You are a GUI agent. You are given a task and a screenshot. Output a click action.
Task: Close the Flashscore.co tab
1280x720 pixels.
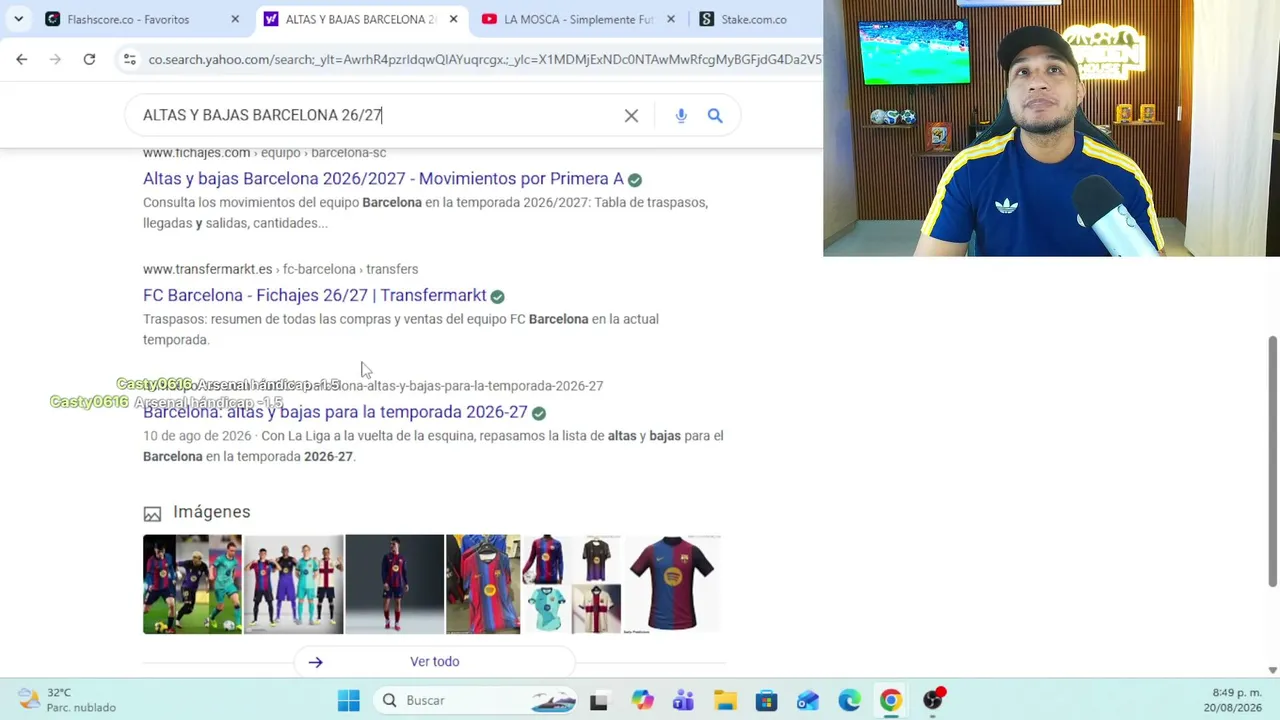click(x=235, y=19)
